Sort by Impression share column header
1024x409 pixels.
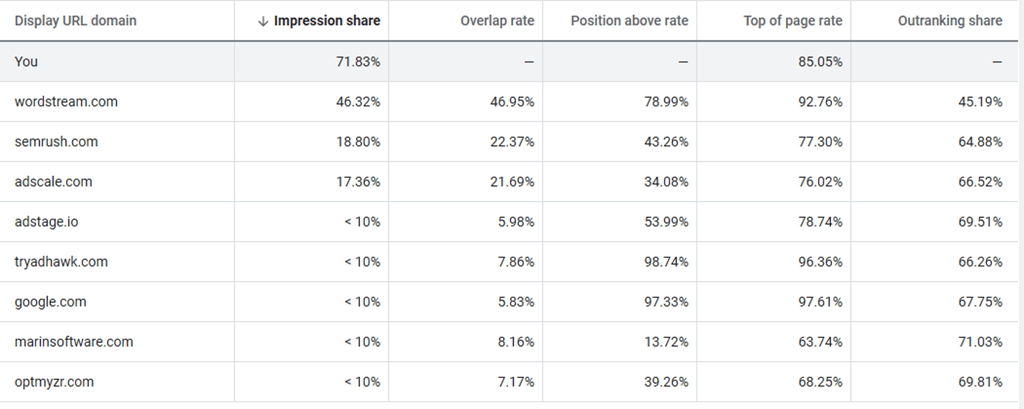pyautogui.click(x=327, y=21)
